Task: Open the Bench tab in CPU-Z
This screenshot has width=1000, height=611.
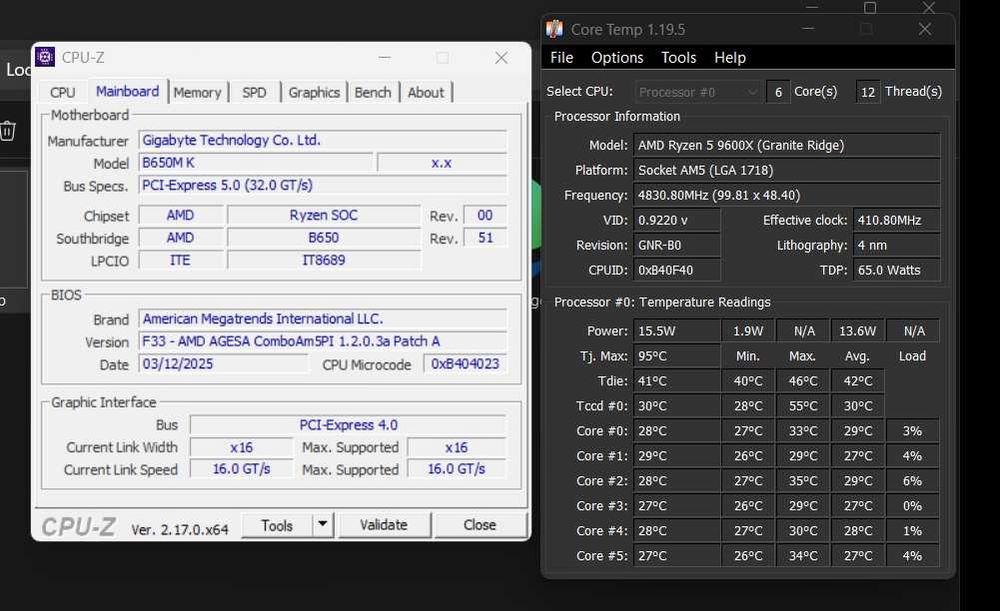Action: click(x=372, y=92)
